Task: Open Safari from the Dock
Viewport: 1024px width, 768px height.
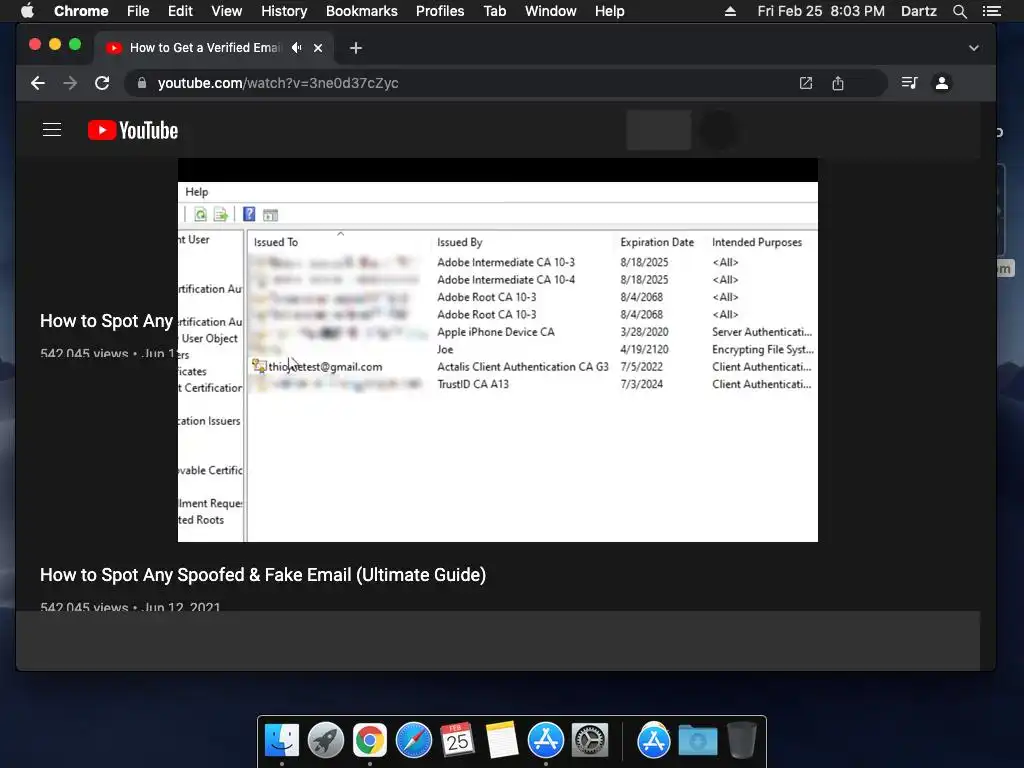Action: click(x=413, y=740)
